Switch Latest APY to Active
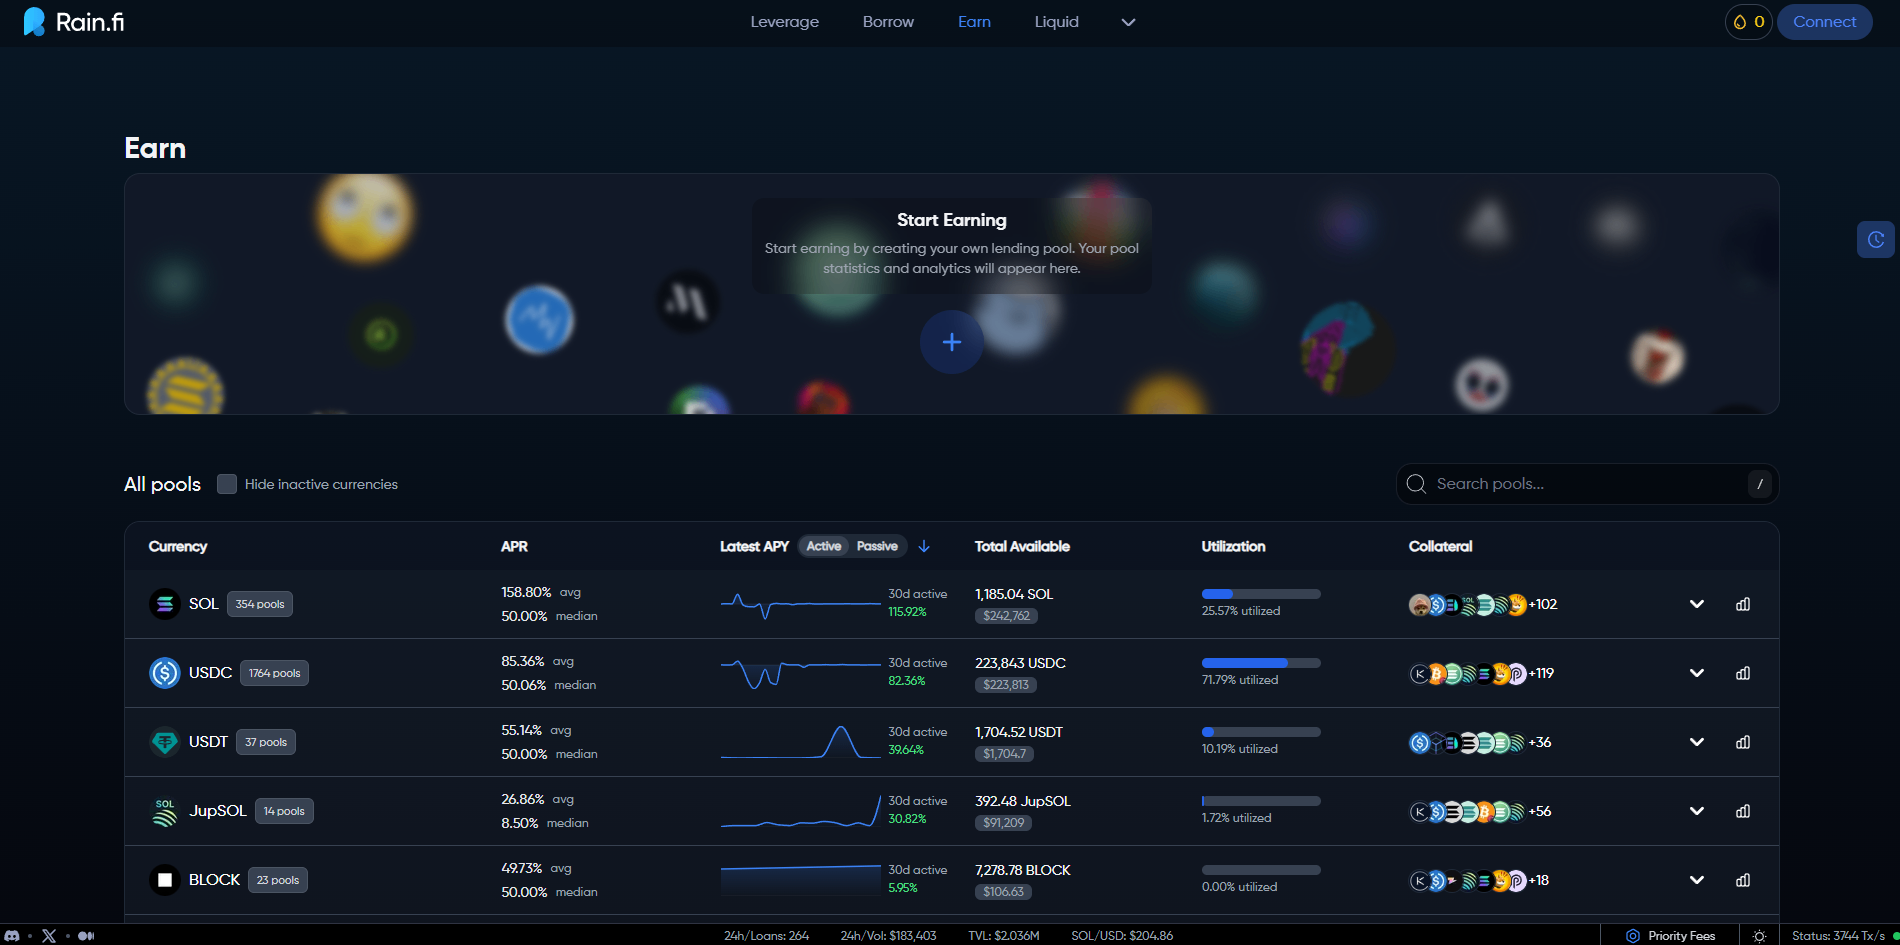The height and width of the screenshot is (945, 1900). coord(824,546)
